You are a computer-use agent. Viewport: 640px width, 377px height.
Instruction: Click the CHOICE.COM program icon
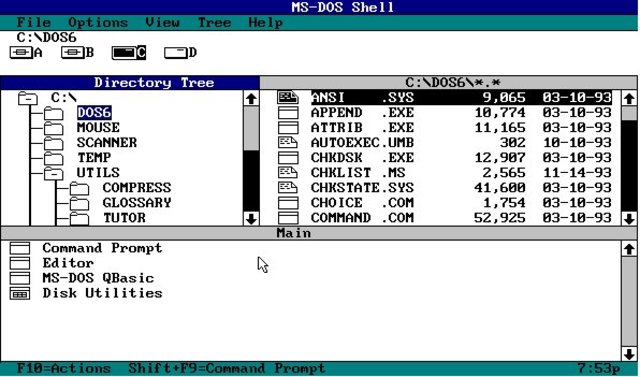(288, 203)
